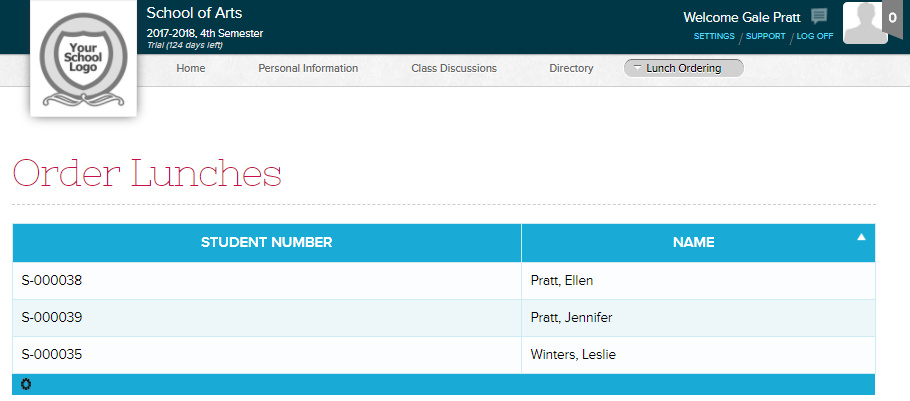Image resolution: width=910 pixels, height=401 pixels.
Task: Click the school logo placeholder image
Action: coord(84,59)
